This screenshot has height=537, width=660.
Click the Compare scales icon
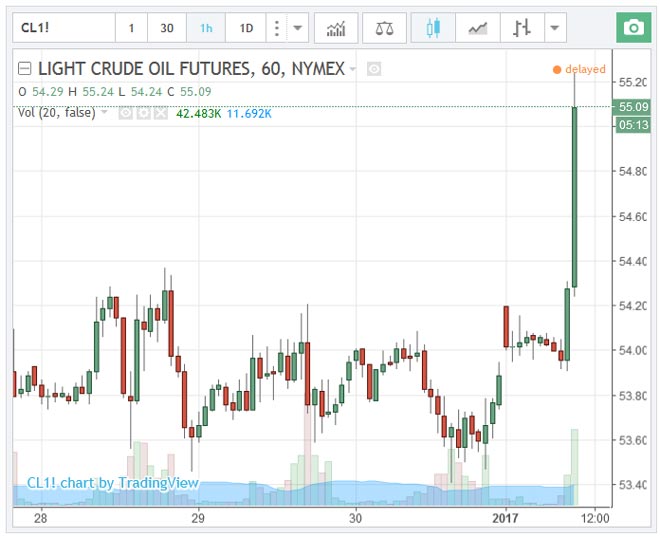384,28
